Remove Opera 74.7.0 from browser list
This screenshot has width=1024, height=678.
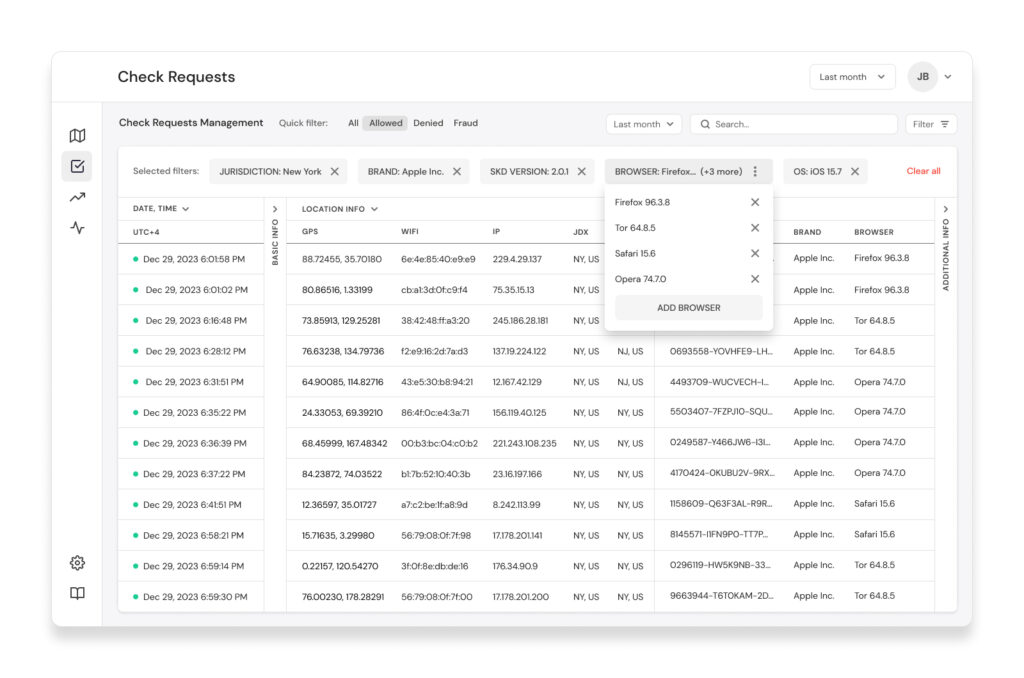755,279
